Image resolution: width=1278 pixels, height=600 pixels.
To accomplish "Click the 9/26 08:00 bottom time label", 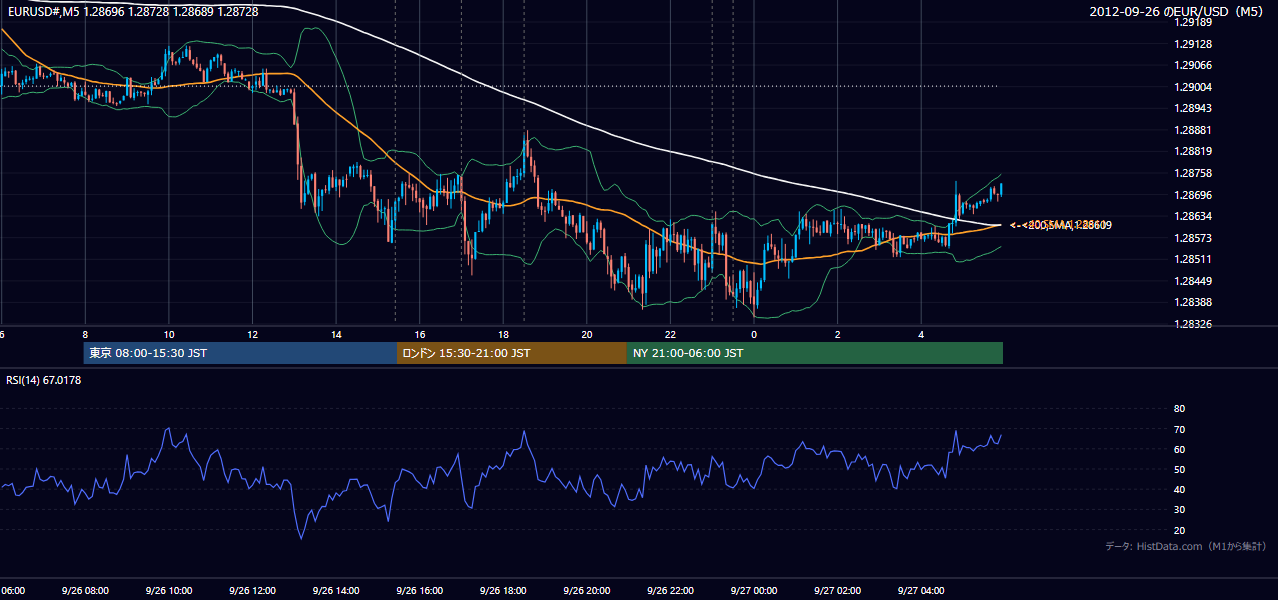I will [x=85, y=590].
